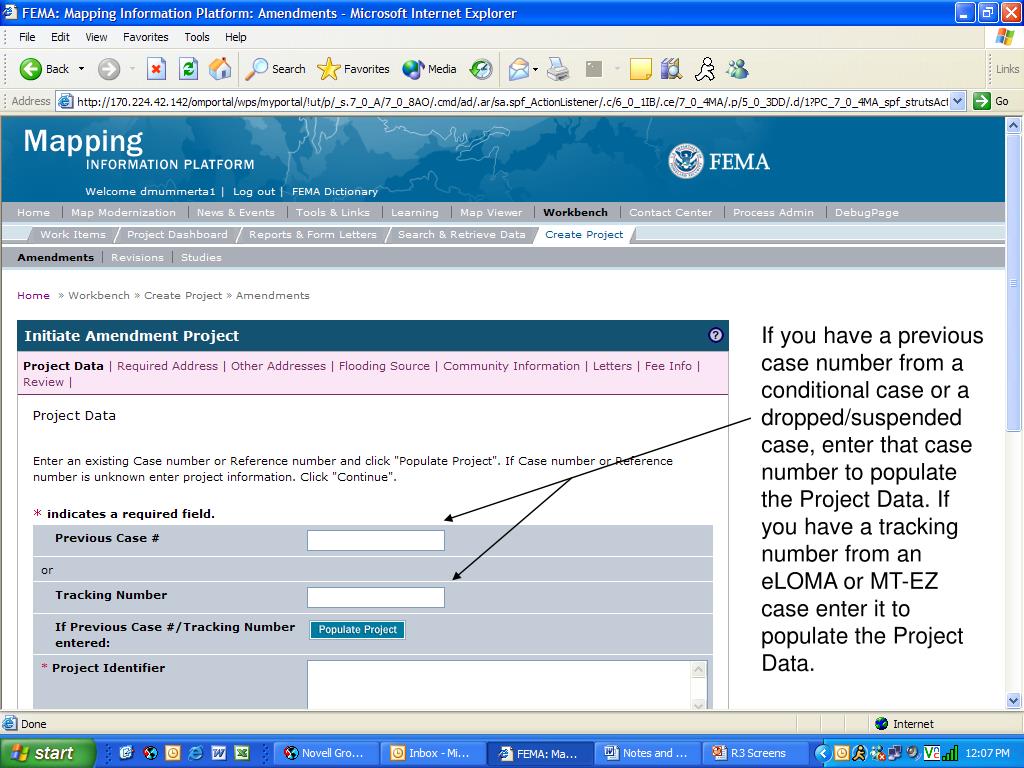Go to Required Address step
Image resolution: width=1024 pixels, height=768 pixels.
(x=167, y=366)
